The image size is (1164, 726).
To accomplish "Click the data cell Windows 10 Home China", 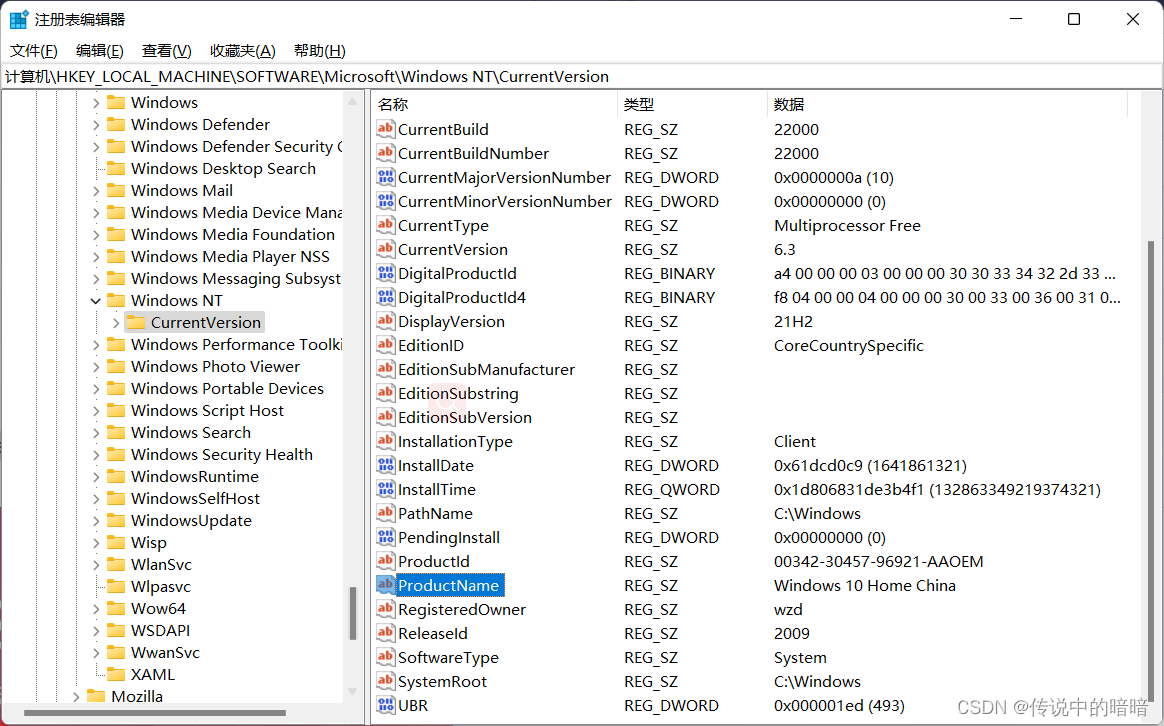I will coord(865,585).
